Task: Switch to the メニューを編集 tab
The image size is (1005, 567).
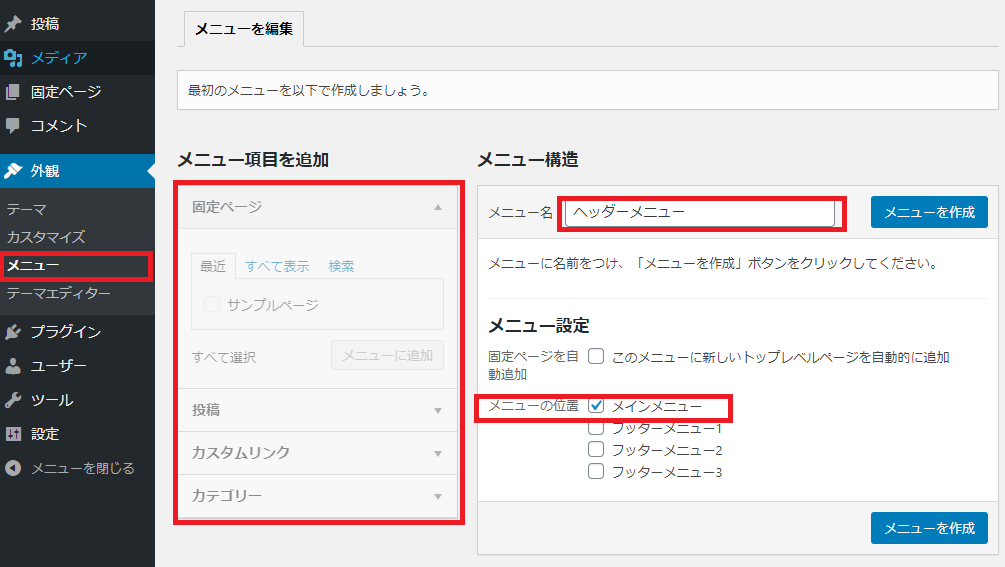Action: coord(244,29)
